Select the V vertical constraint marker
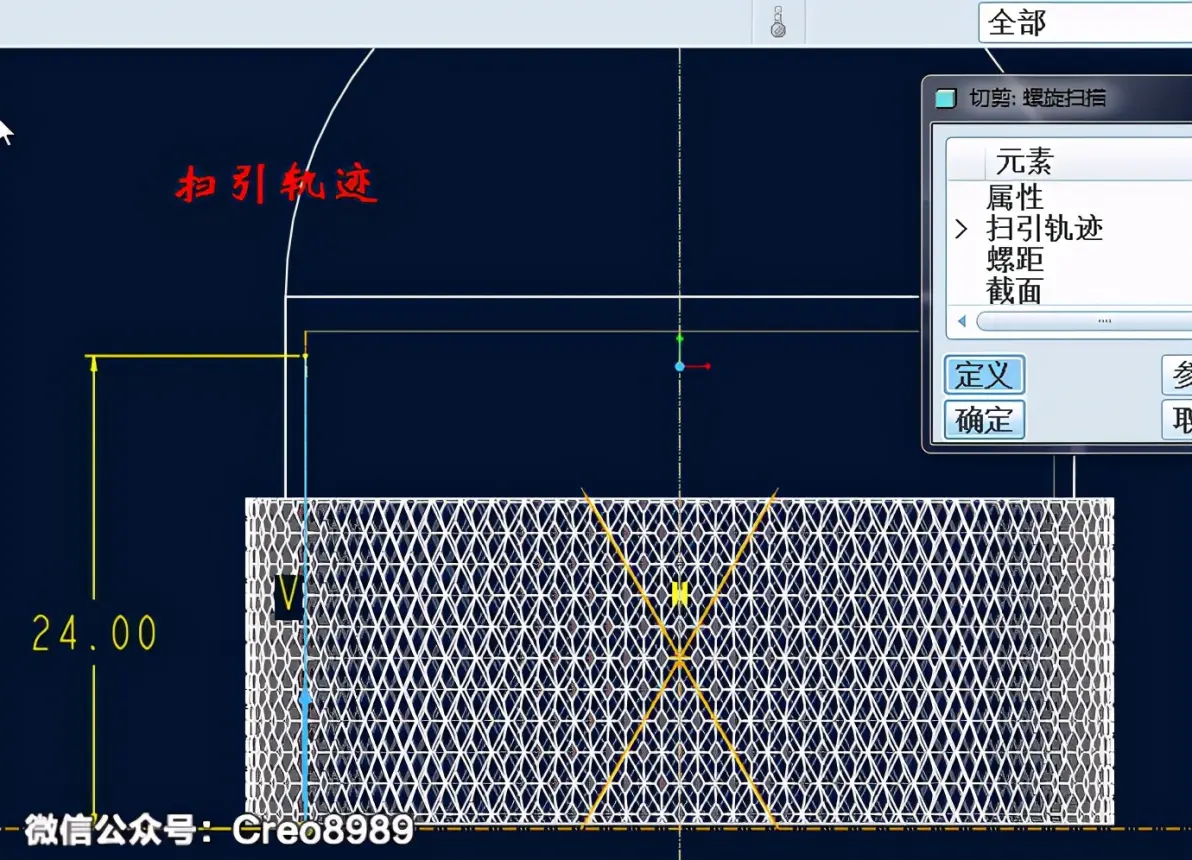The image size is (1192, 860). coord(288,595)
